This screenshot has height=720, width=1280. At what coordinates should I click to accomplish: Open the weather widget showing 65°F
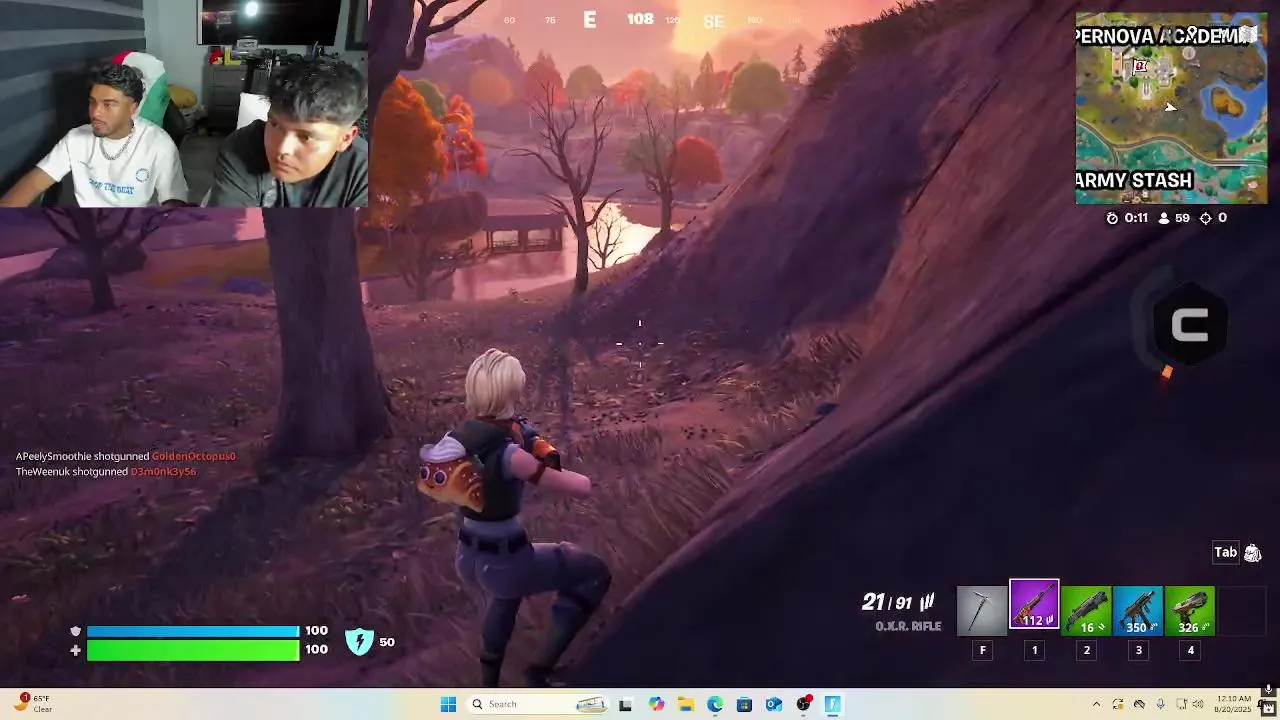tap(32, 704)
